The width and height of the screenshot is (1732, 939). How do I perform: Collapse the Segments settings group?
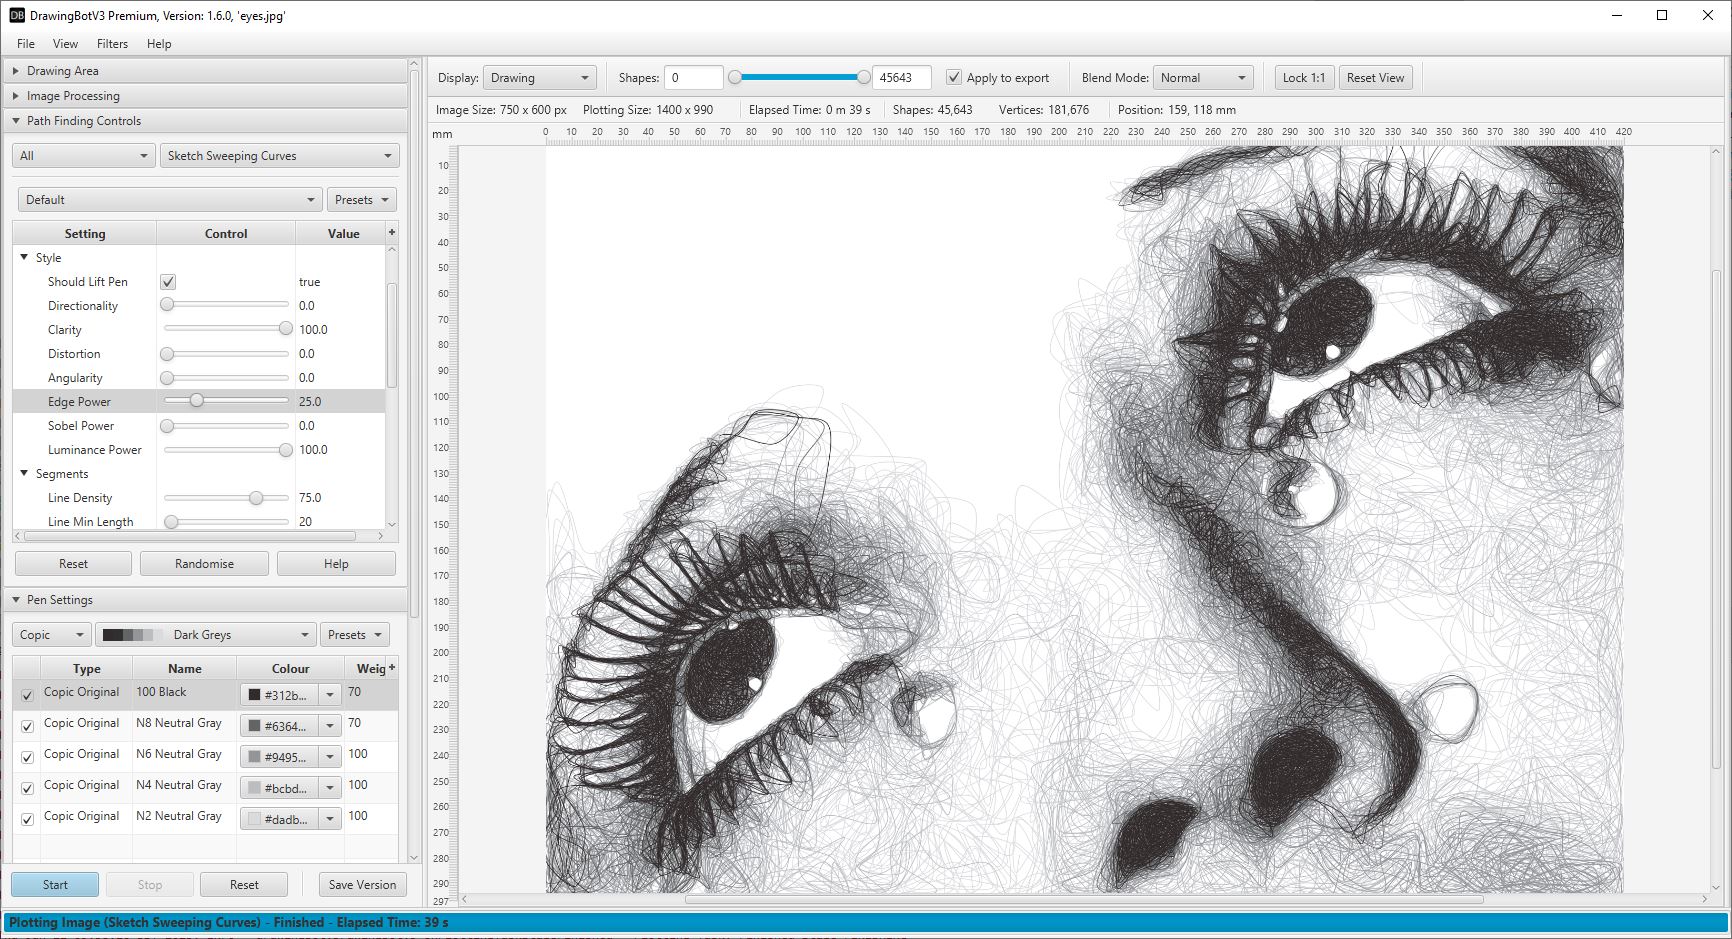coord(25,473)
